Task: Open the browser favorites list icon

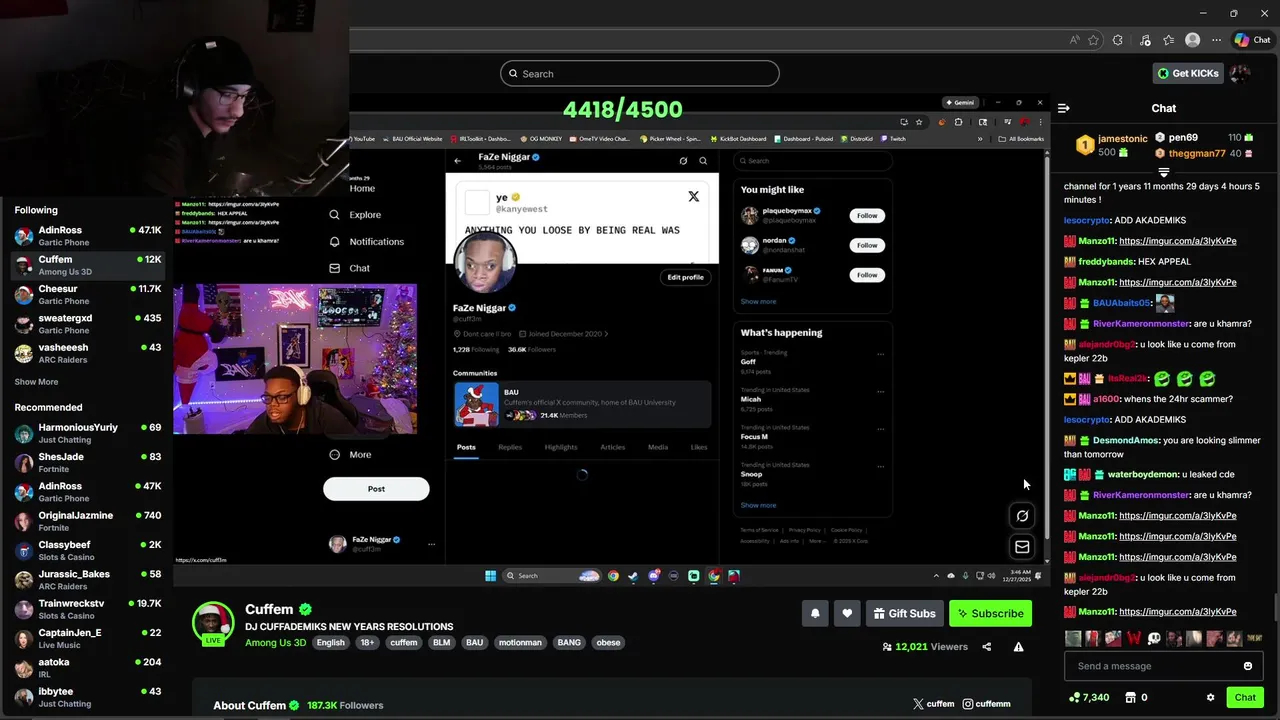Action: tap(1169, 40)
